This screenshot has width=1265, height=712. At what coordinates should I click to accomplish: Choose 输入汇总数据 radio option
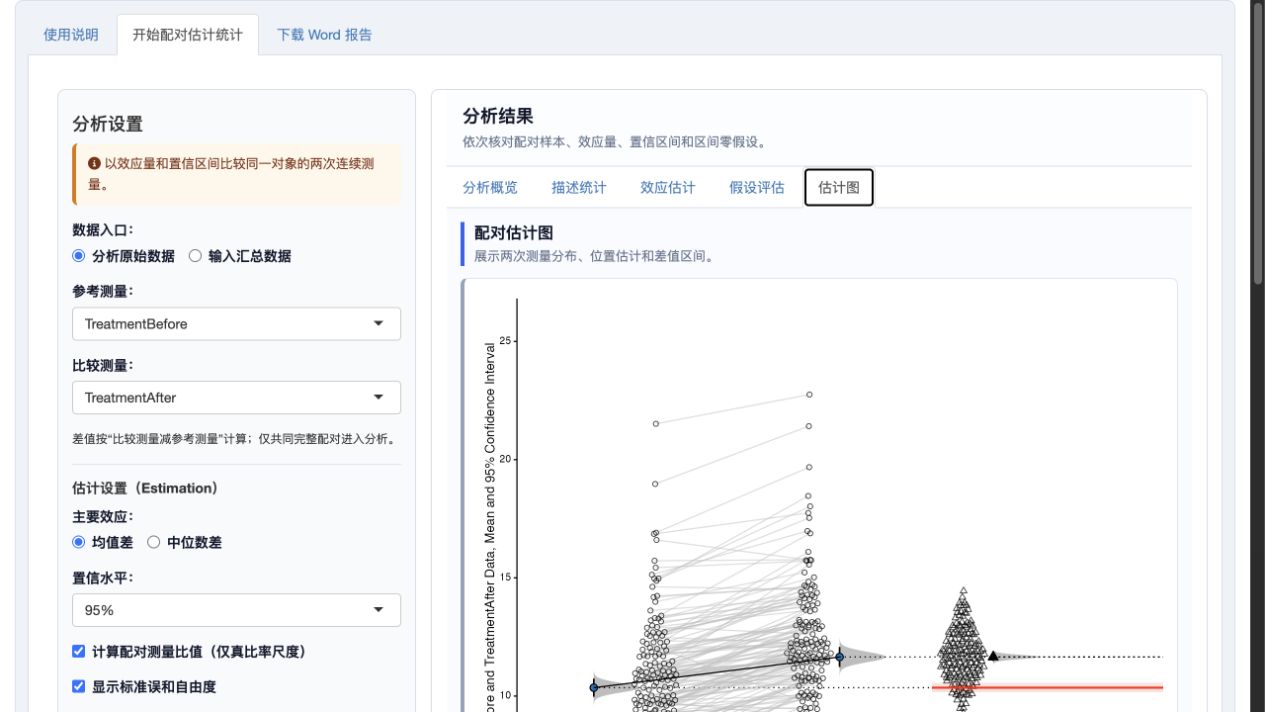[x=195, y=256]
